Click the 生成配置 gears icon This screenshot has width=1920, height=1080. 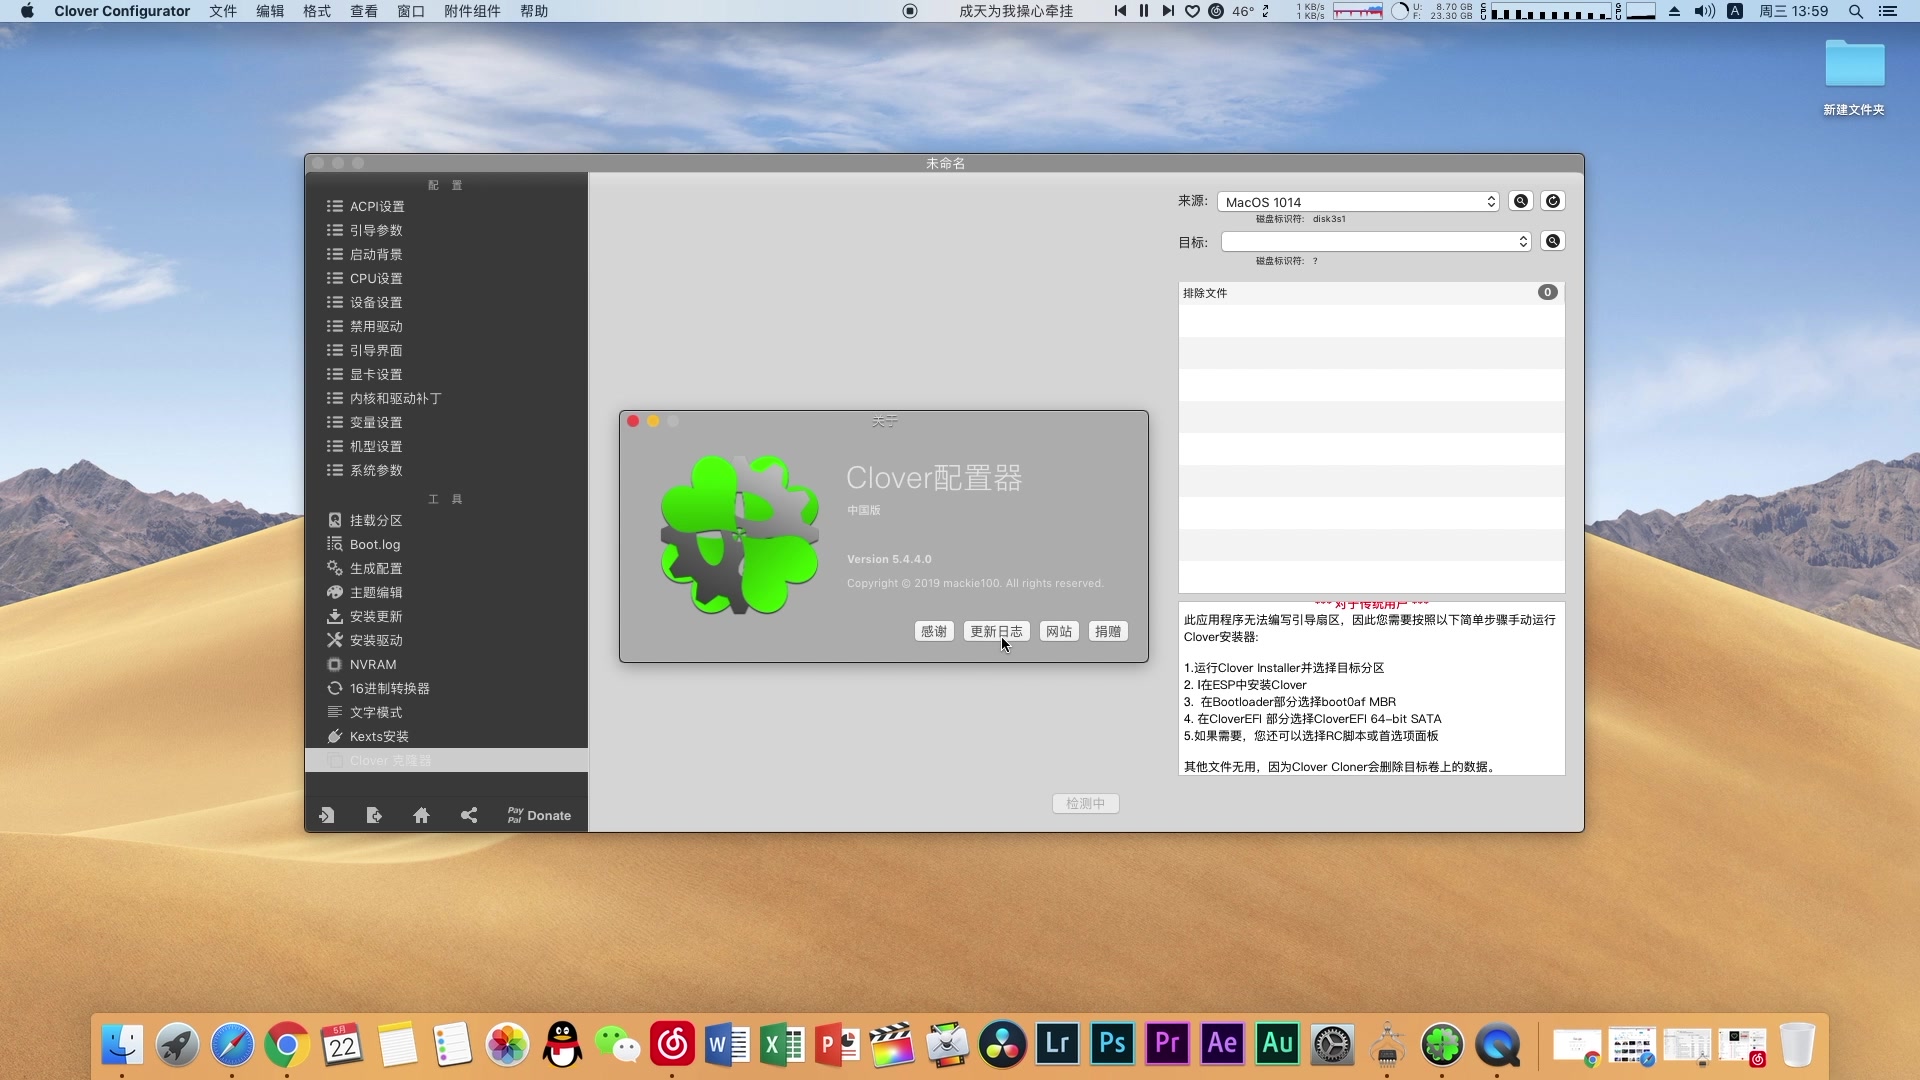click(x=335, y=568)
